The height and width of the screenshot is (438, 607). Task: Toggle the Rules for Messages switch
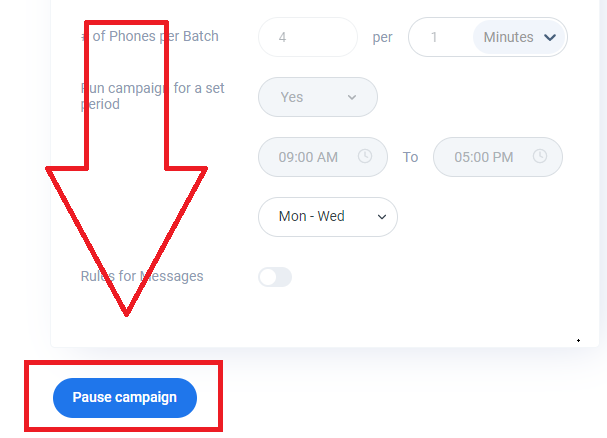coord(275,277)
